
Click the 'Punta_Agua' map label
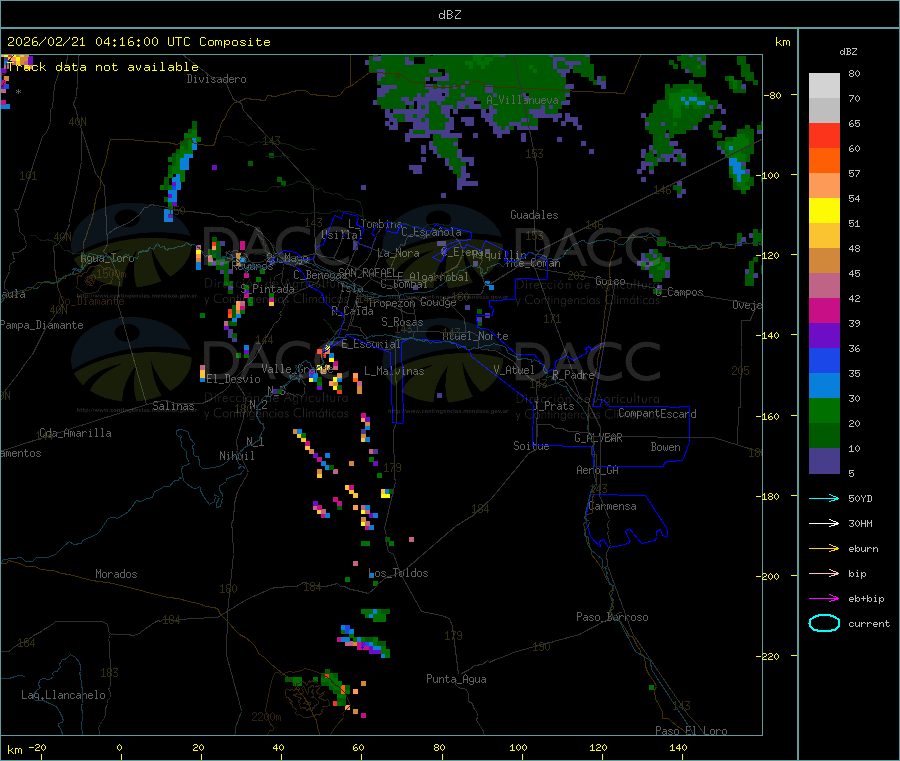click(456, 679)
